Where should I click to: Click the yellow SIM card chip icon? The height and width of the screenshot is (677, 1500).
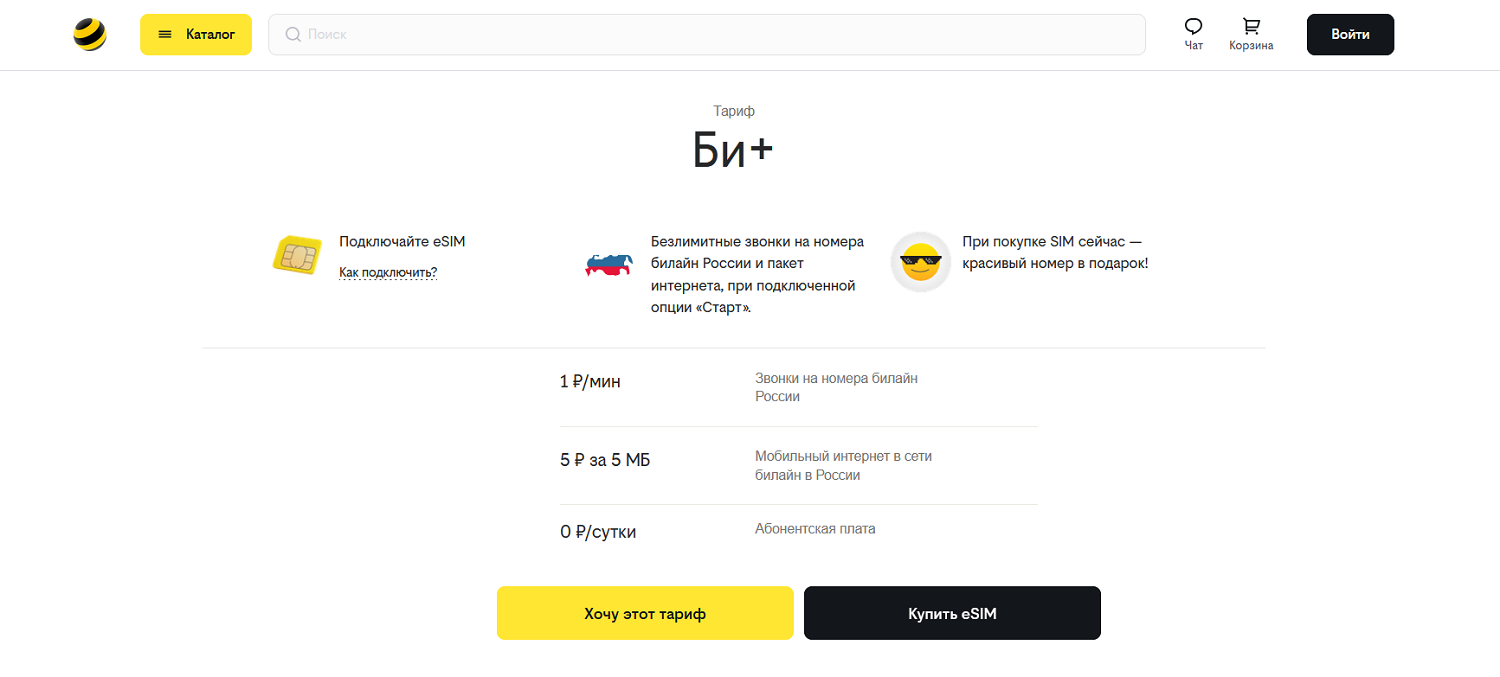click(297, 256)
